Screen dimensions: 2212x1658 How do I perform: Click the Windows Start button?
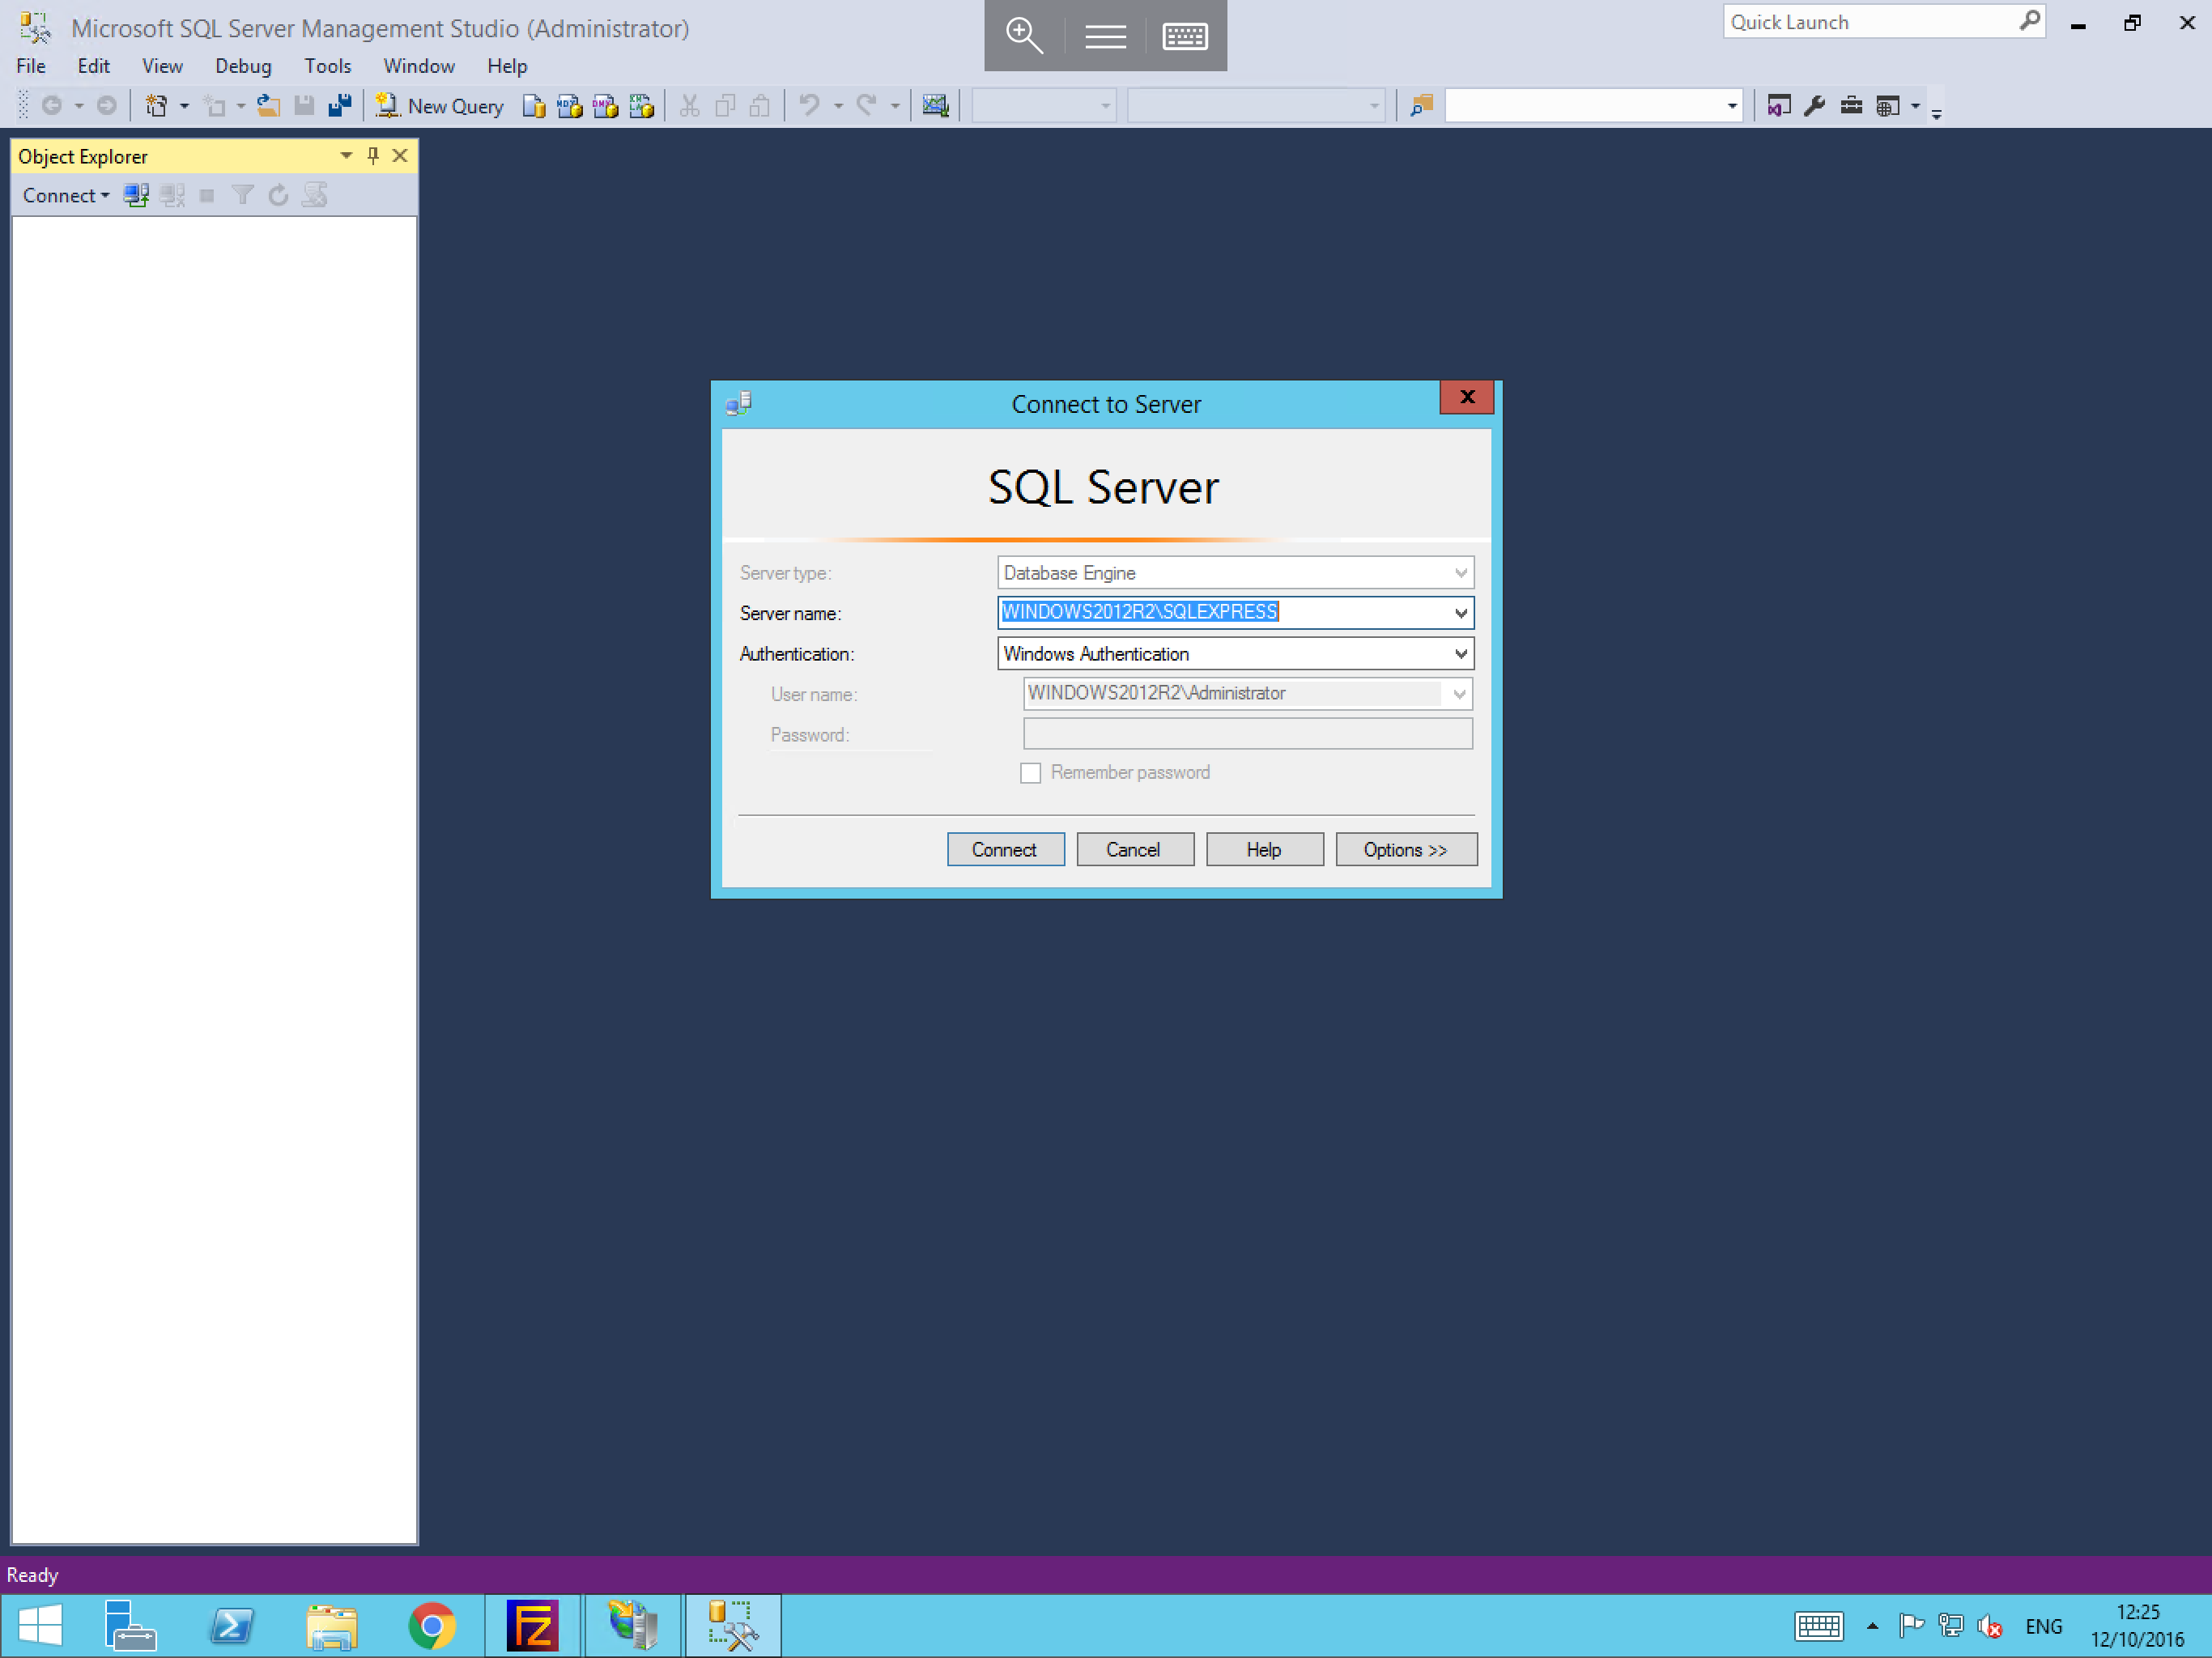(40, 1626)
